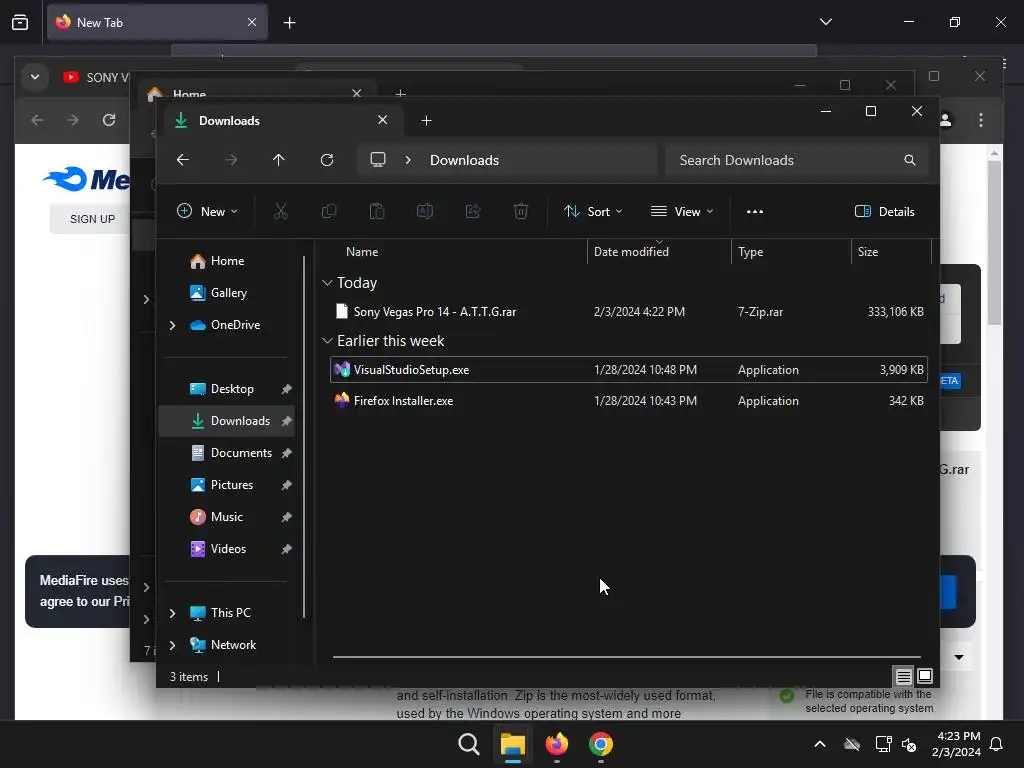Open the See more ellipsis menu
This screenshot has width=1024, height=768.
point(755,212)
